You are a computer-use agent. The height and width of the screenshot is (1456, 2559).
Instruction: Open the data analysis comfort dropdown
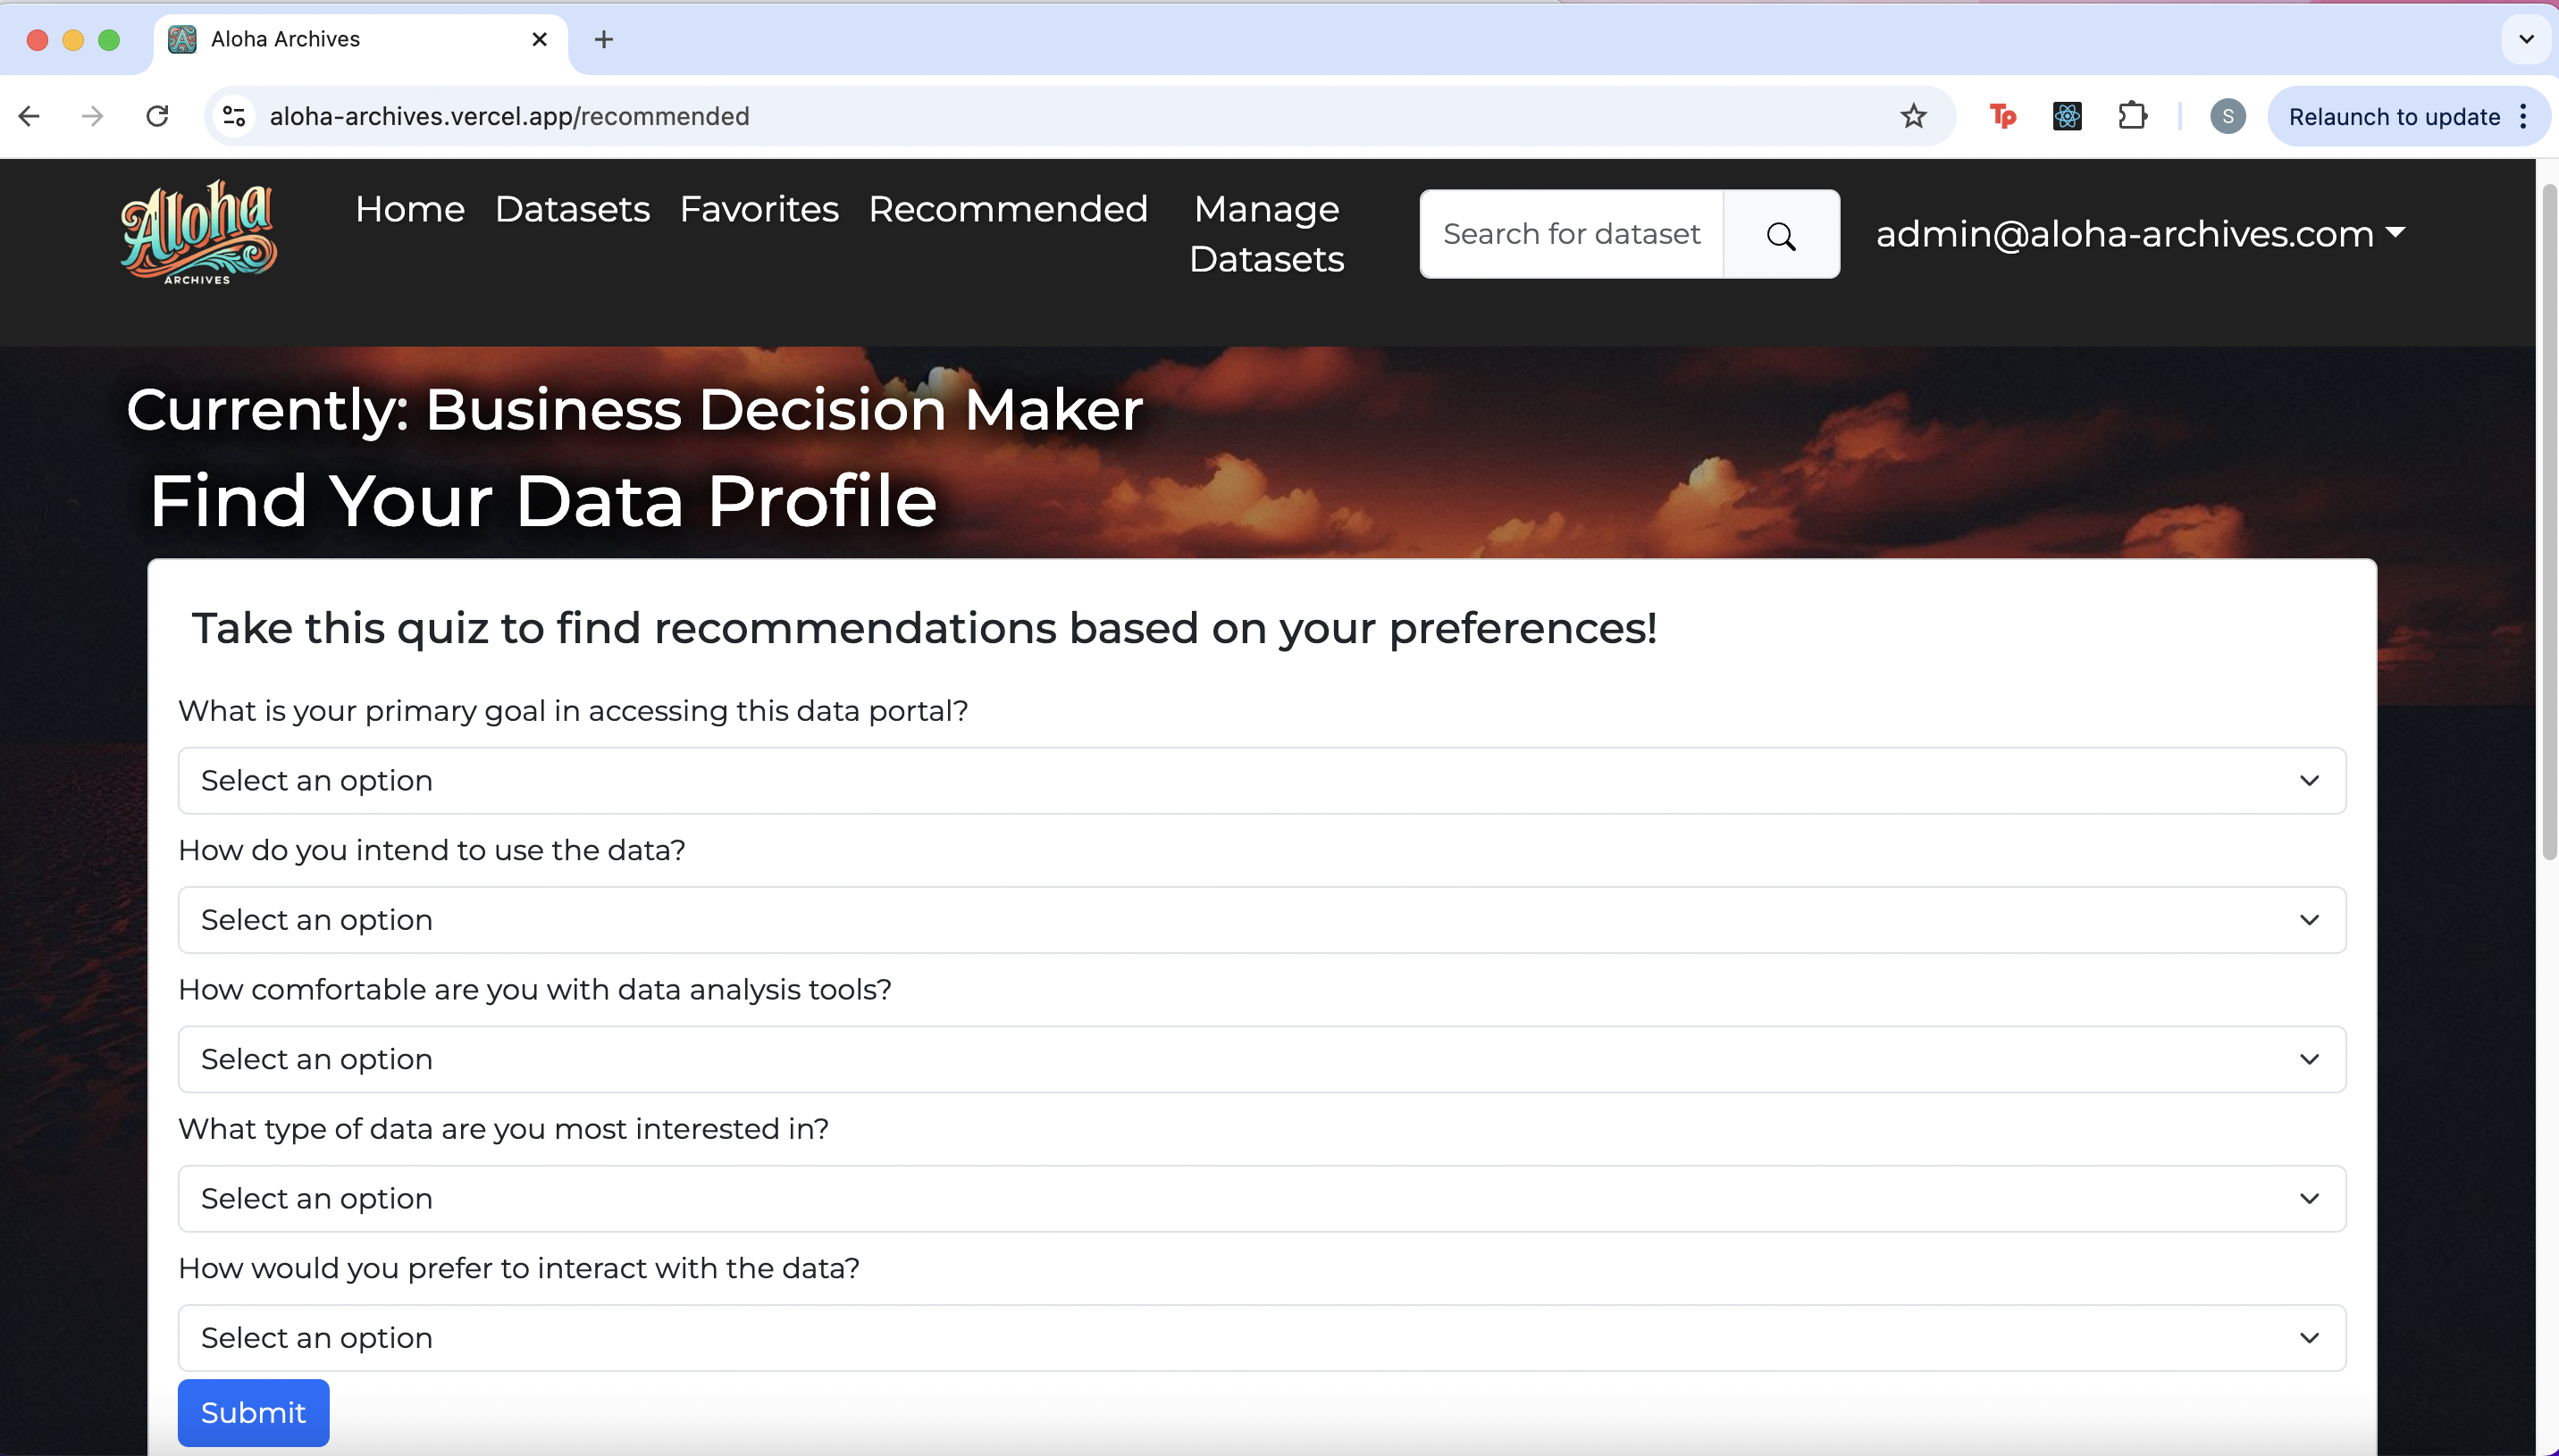(x=1261, y=1058)
